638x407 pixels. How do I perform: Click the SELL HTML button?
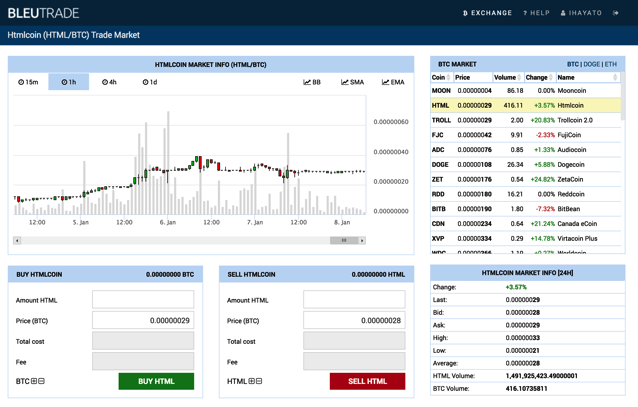[x=367, y=381]
